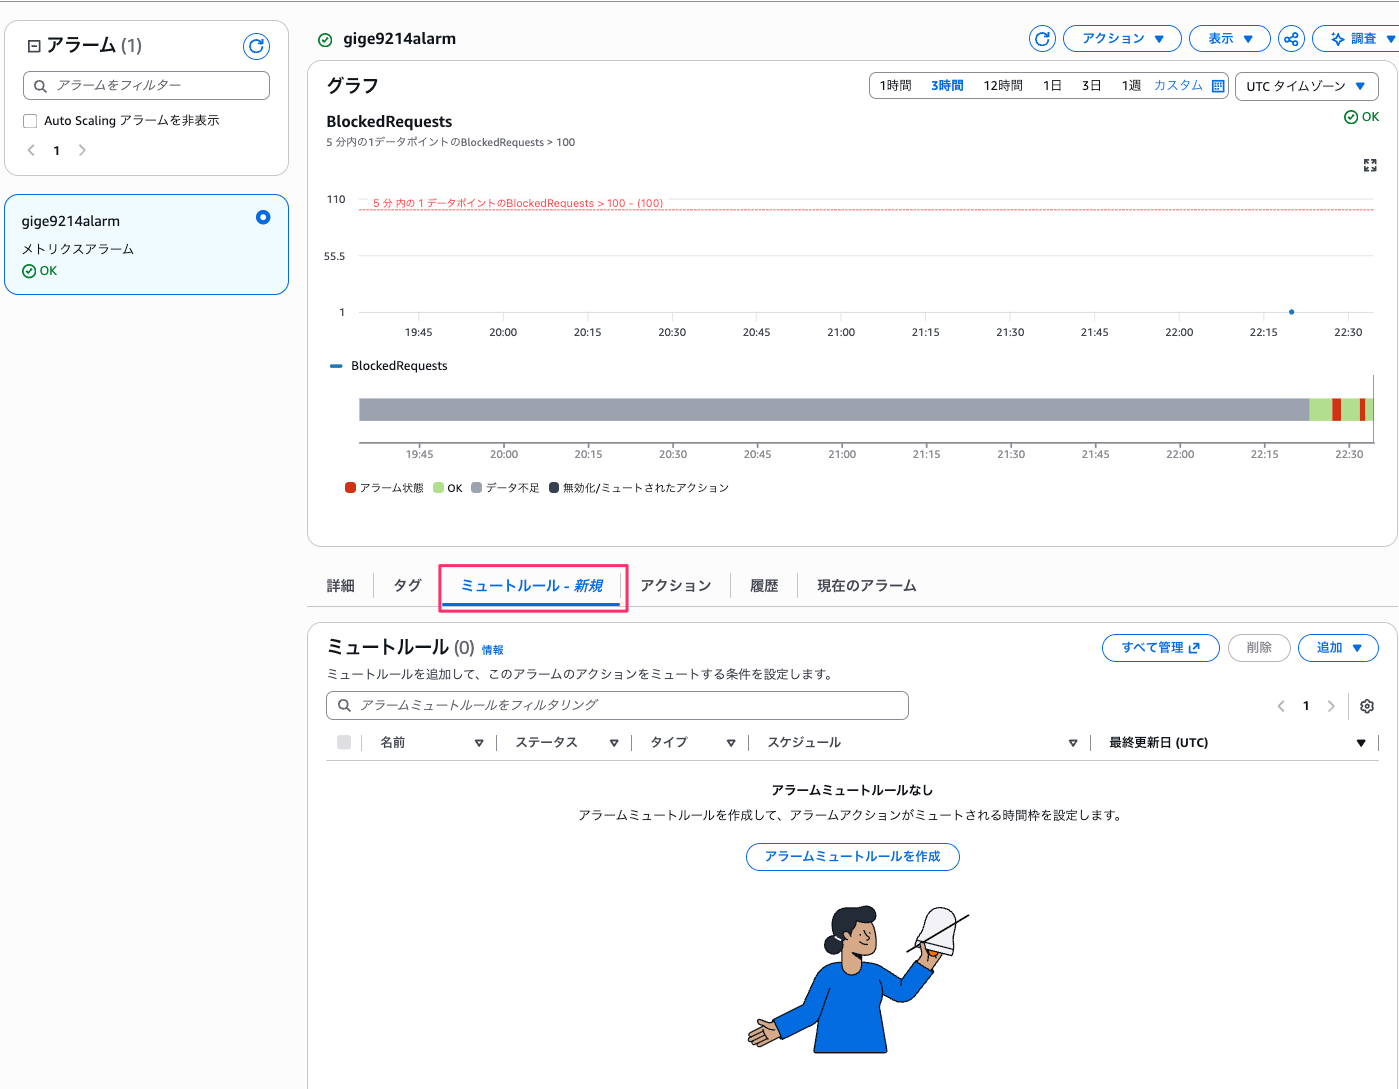1399x1089 pixels.
Task: Open the 追加 dropdown in the mute rules panel
Action: (1338, 648)
